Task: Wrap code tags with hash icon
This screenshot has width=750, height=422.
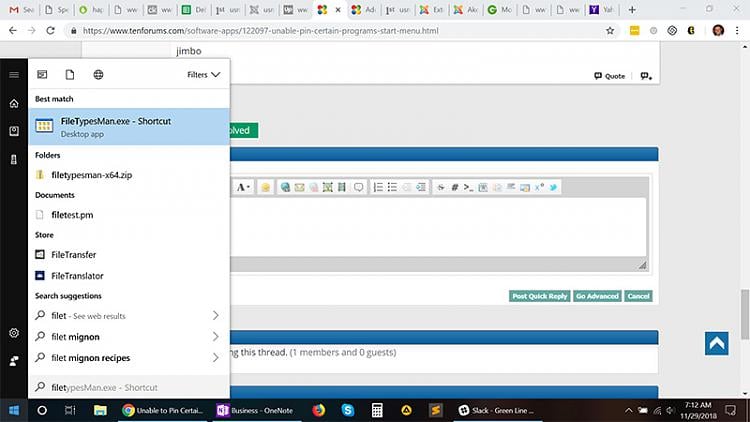Action: [455, 187]
